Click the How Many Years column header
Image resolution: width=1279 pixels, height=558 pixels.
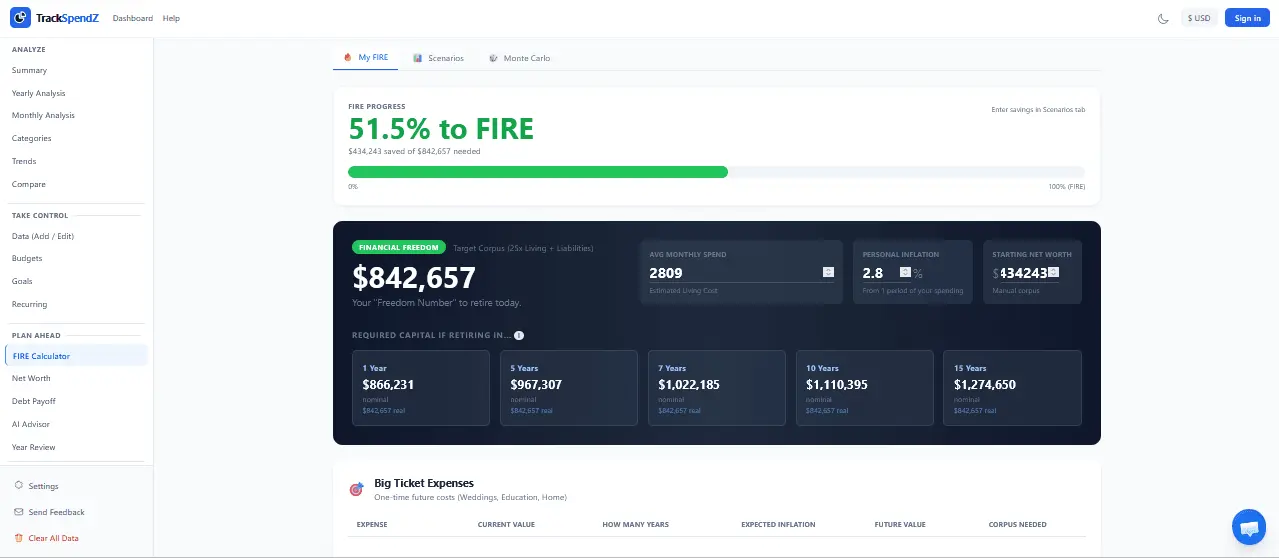pos(635,524)
